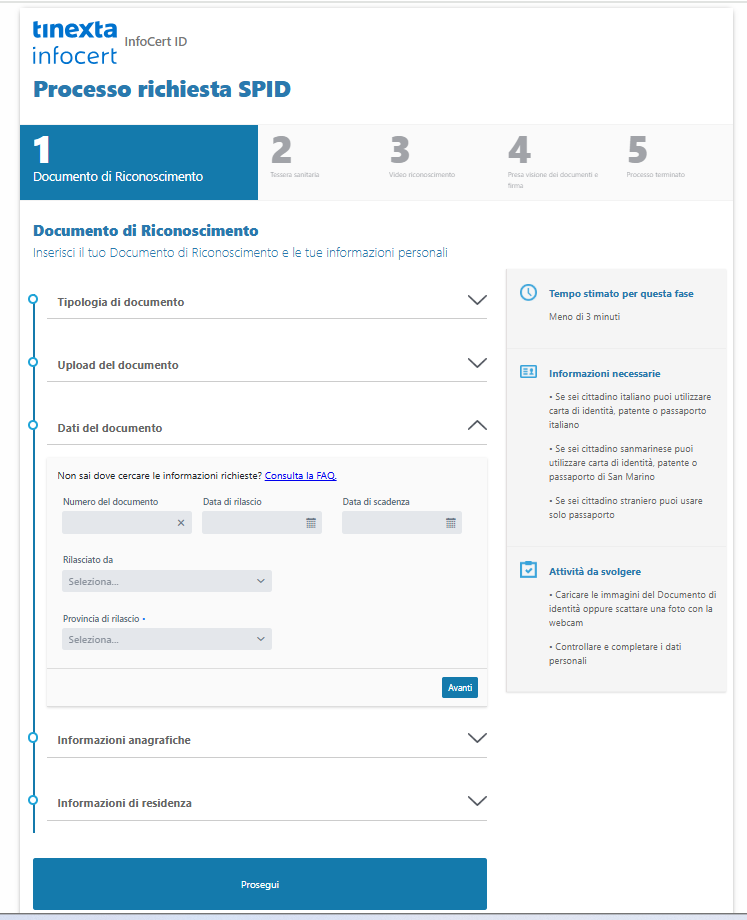Select step 1 Documento di Riconoscimento tab
747x920 pixels.
pyautogui.click(x=138, y=162)
